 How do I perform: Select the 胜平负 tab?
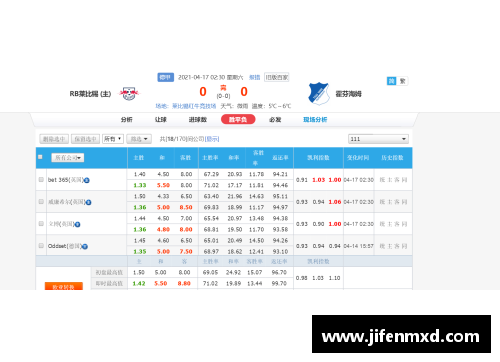pyautogui.click(x=238, y=119)
